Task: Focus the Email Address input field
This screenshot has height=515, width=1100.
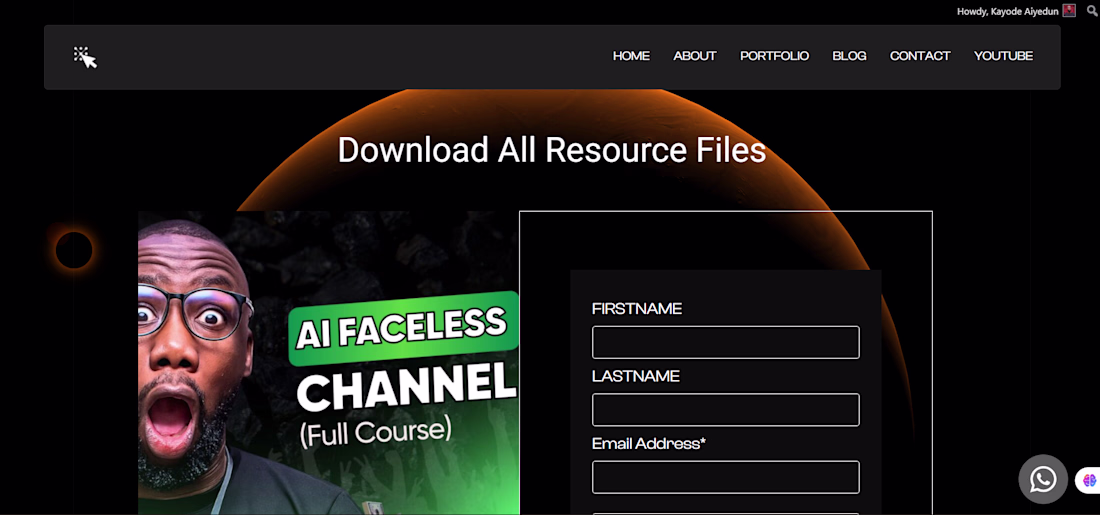Action: click(725, 477)
